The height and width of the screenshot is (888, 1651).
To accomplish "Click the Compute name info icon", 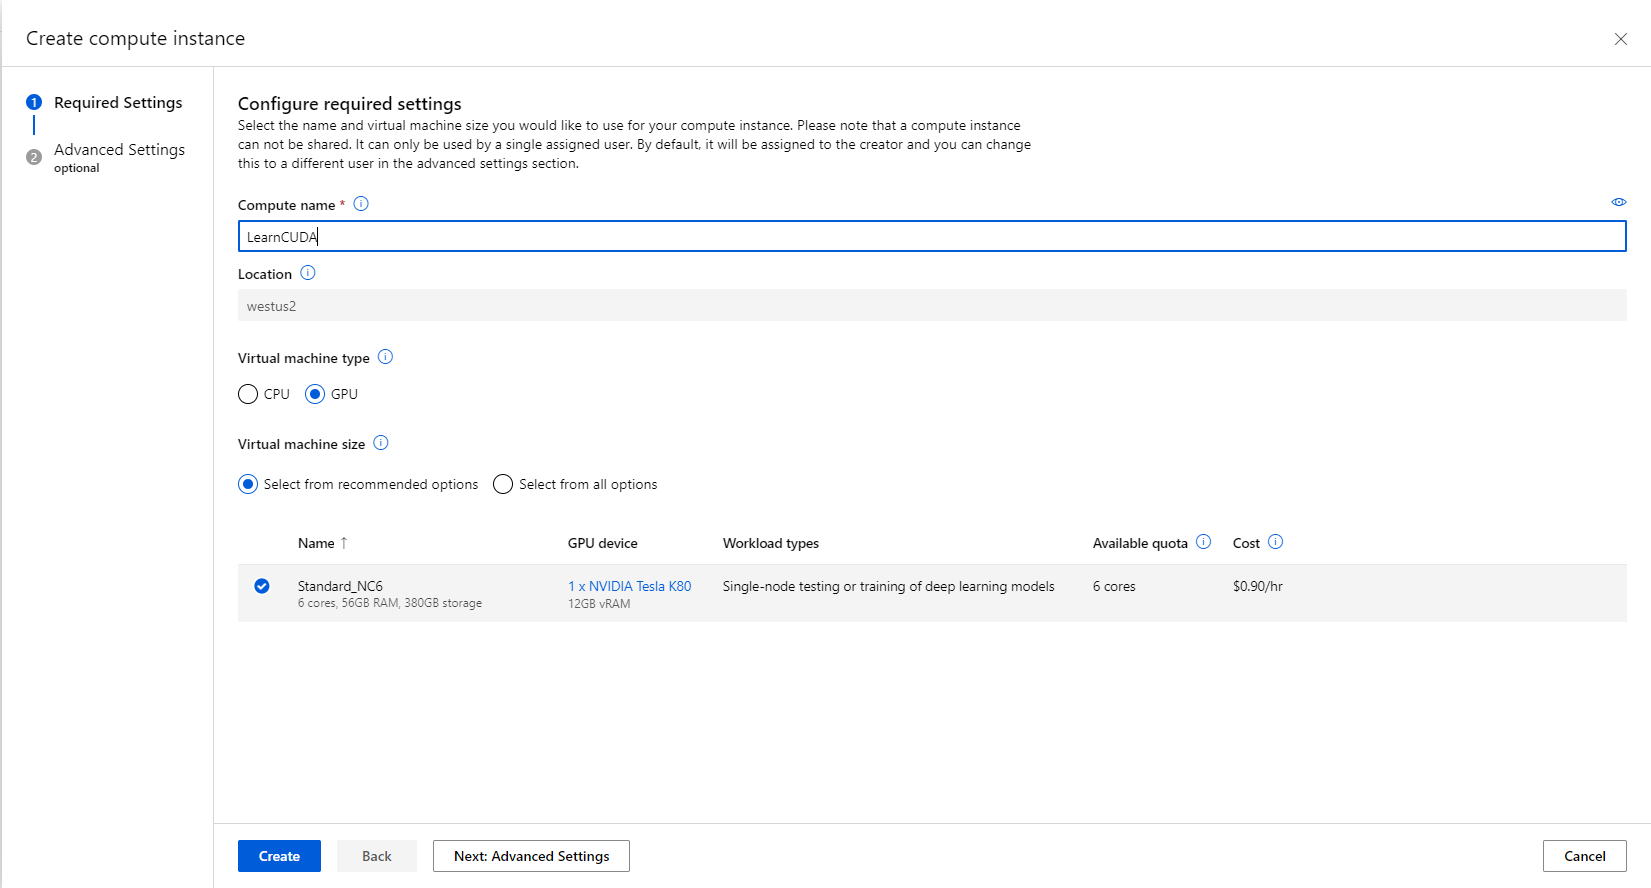I will (361, 204).
